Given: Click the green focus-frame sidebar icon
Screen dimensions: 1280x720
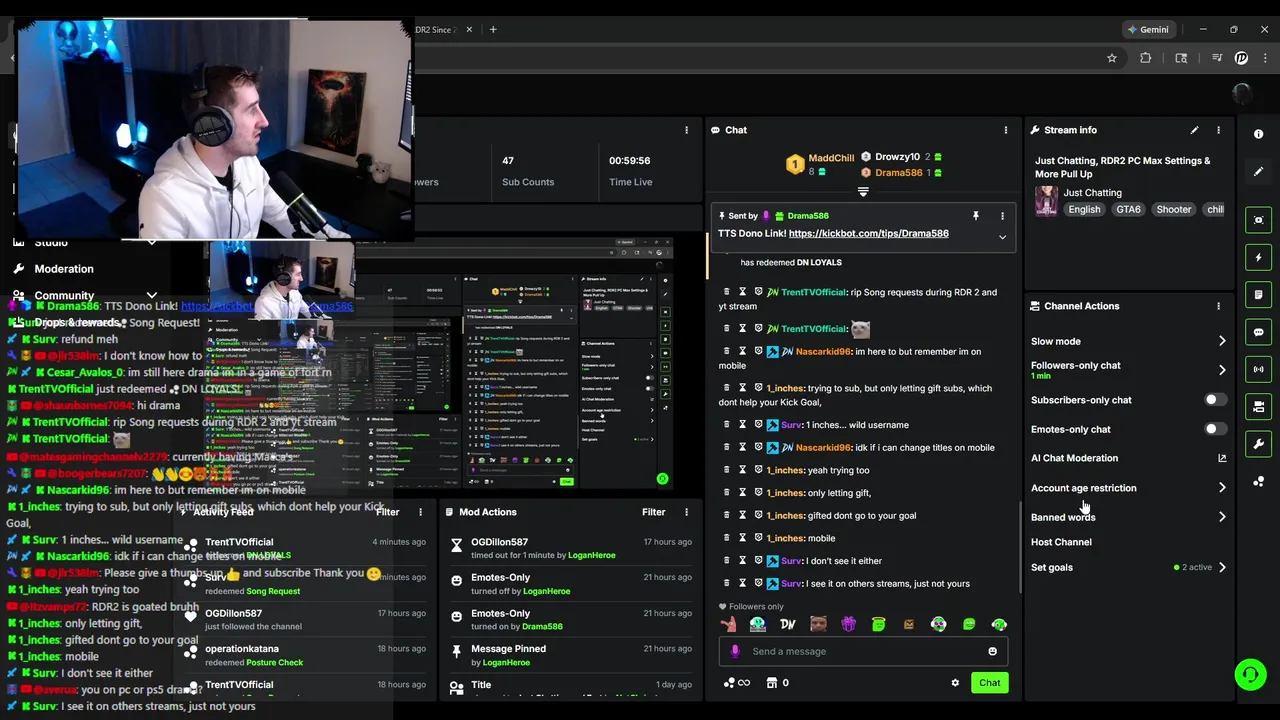Looking at the screenshot, I should point(1258,220).
